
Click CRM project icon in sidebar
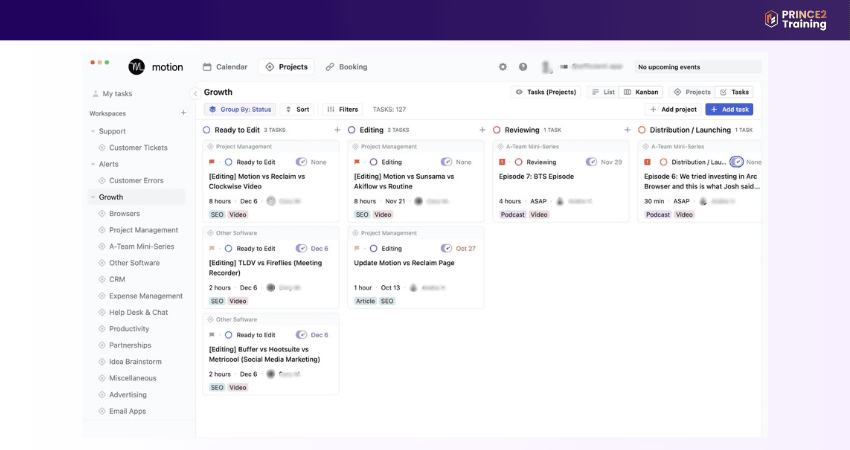[x=102, y=279]
